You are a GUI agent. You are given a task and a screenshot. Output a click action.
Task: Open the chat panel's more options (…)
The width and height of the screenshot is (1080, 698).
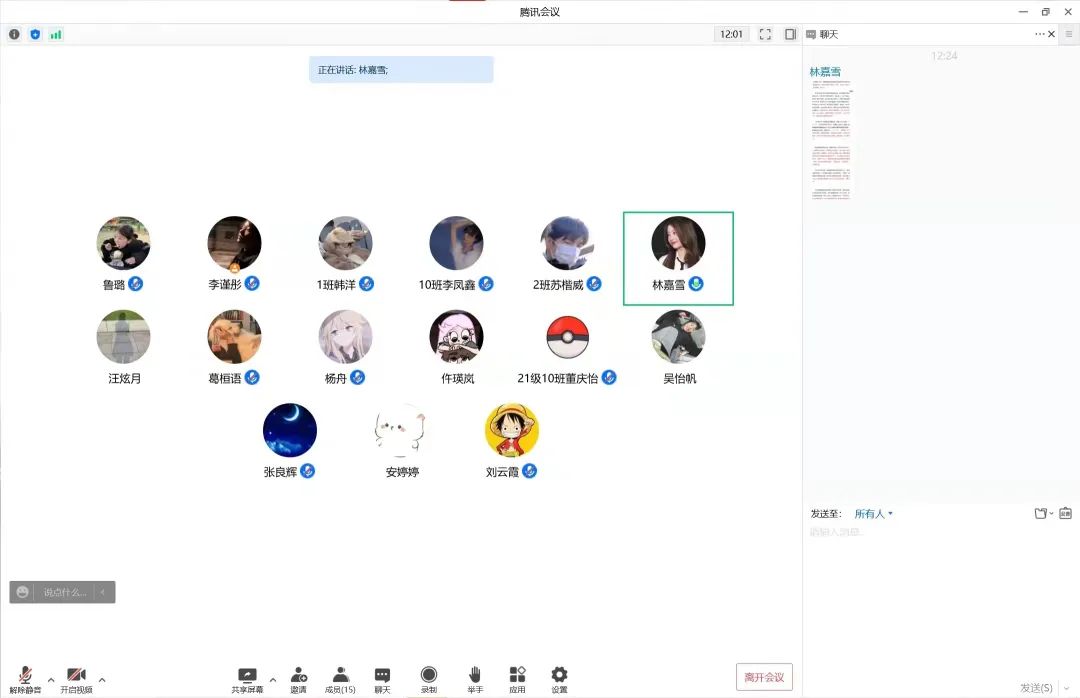1039,34
